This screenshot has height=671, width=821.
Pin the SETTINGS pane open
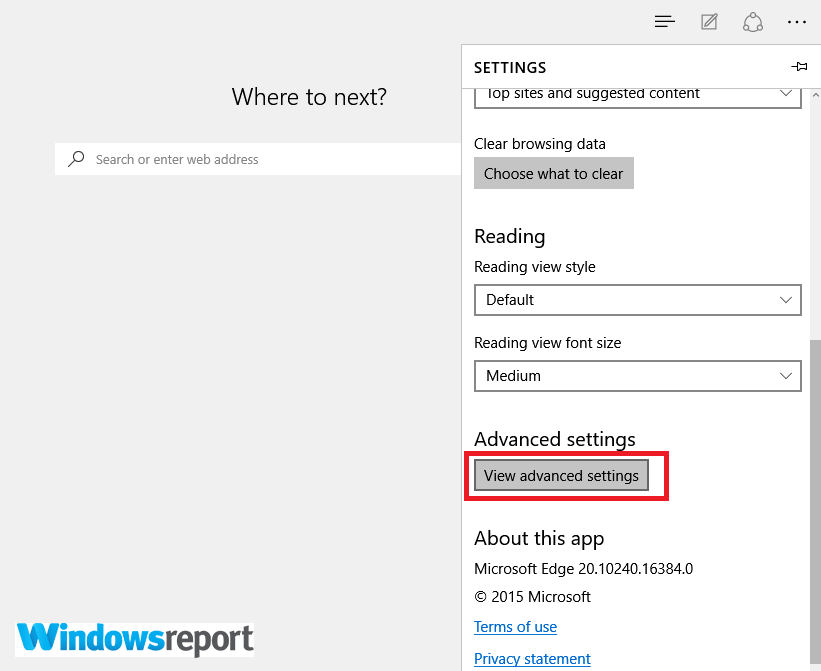tap(799, 66)
